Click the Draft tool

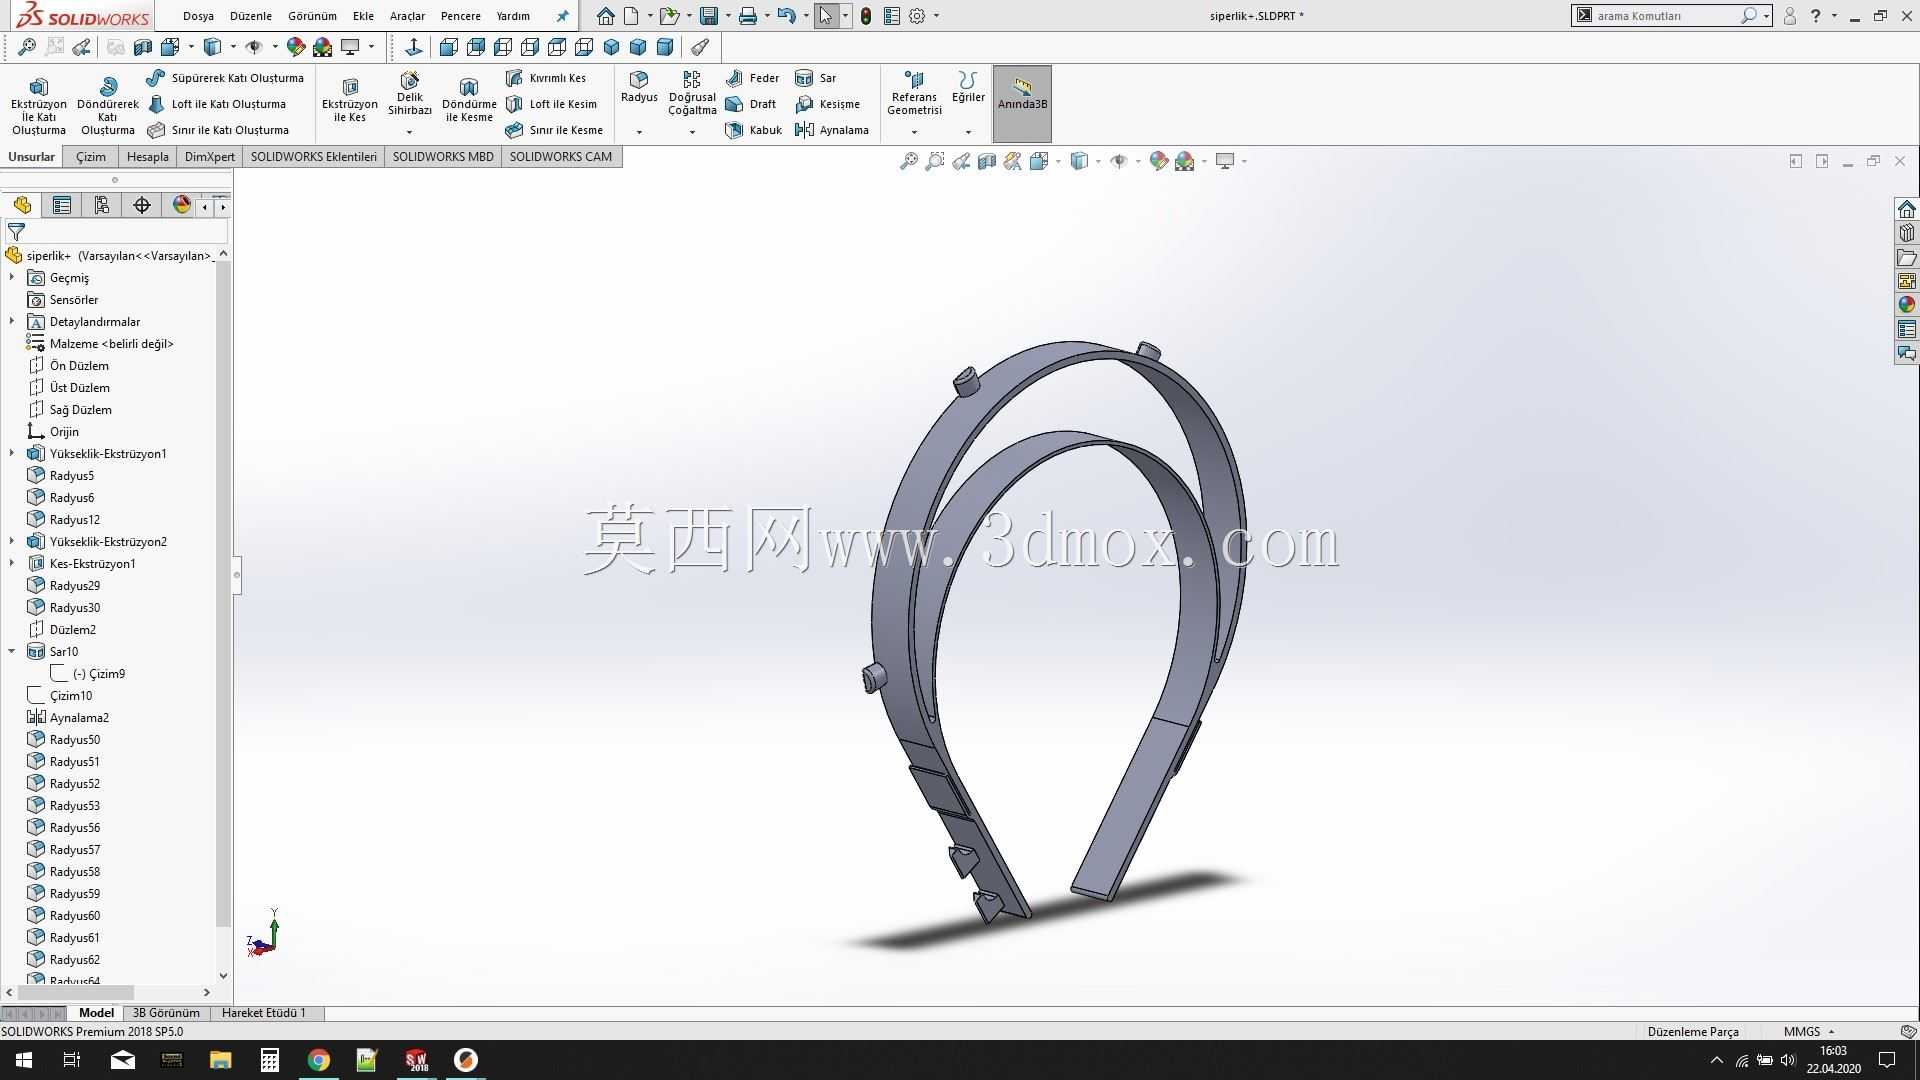751,104
